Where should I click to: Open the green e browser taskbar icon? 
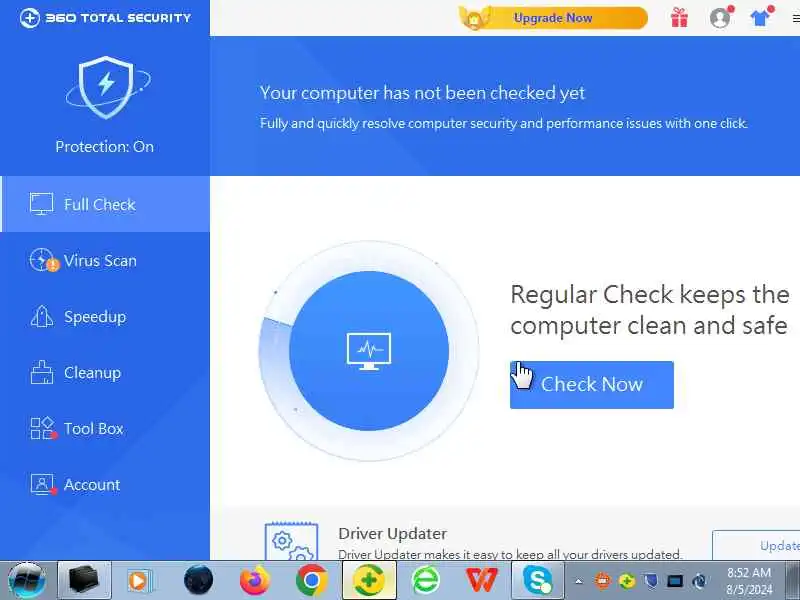tap(426, 581)
